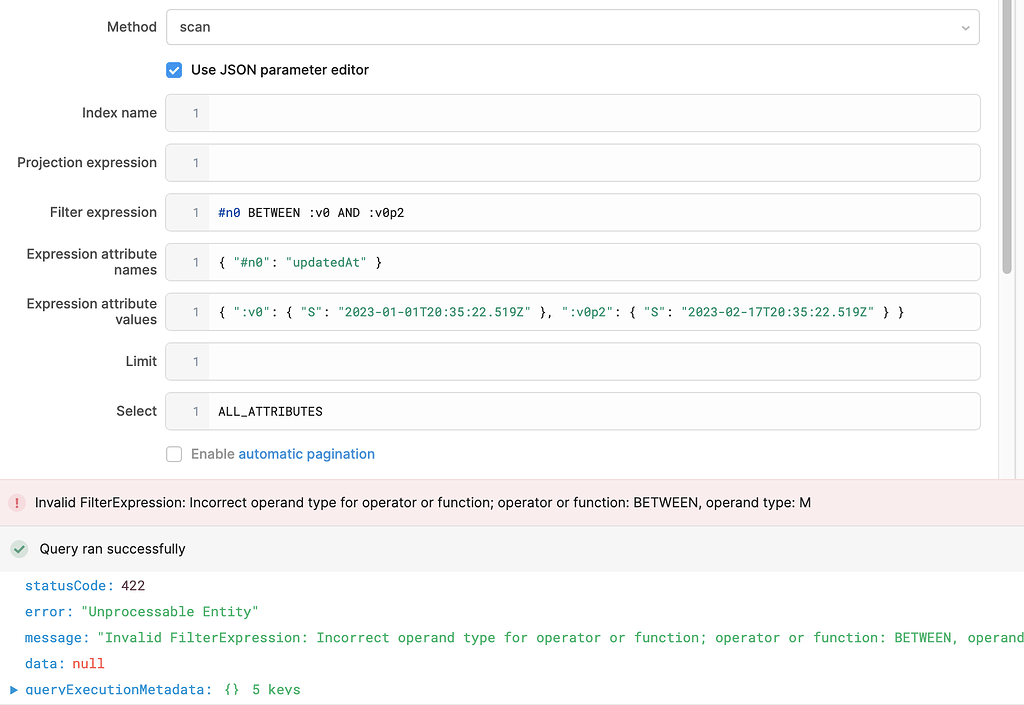This screenshot has height=705, width=1024.
Task: Click the blue expand arrow before queryExecutionMetadata
Action: pyautogui.click(x=12, y=689)
